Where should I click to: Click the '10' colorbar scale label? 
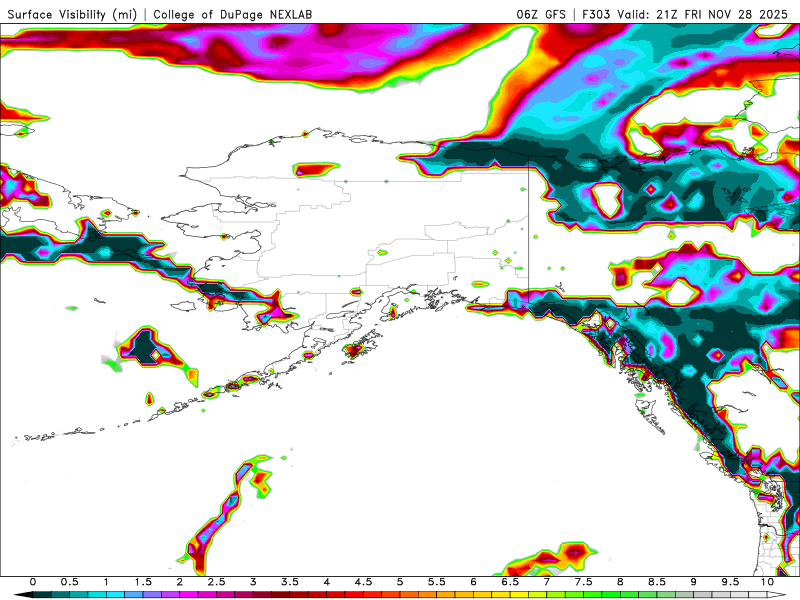pos(767,582)
